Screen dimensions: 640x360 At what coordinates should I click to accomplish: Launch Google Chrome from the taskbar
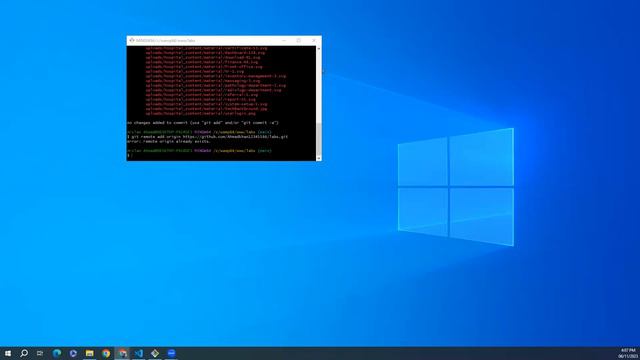106,353
